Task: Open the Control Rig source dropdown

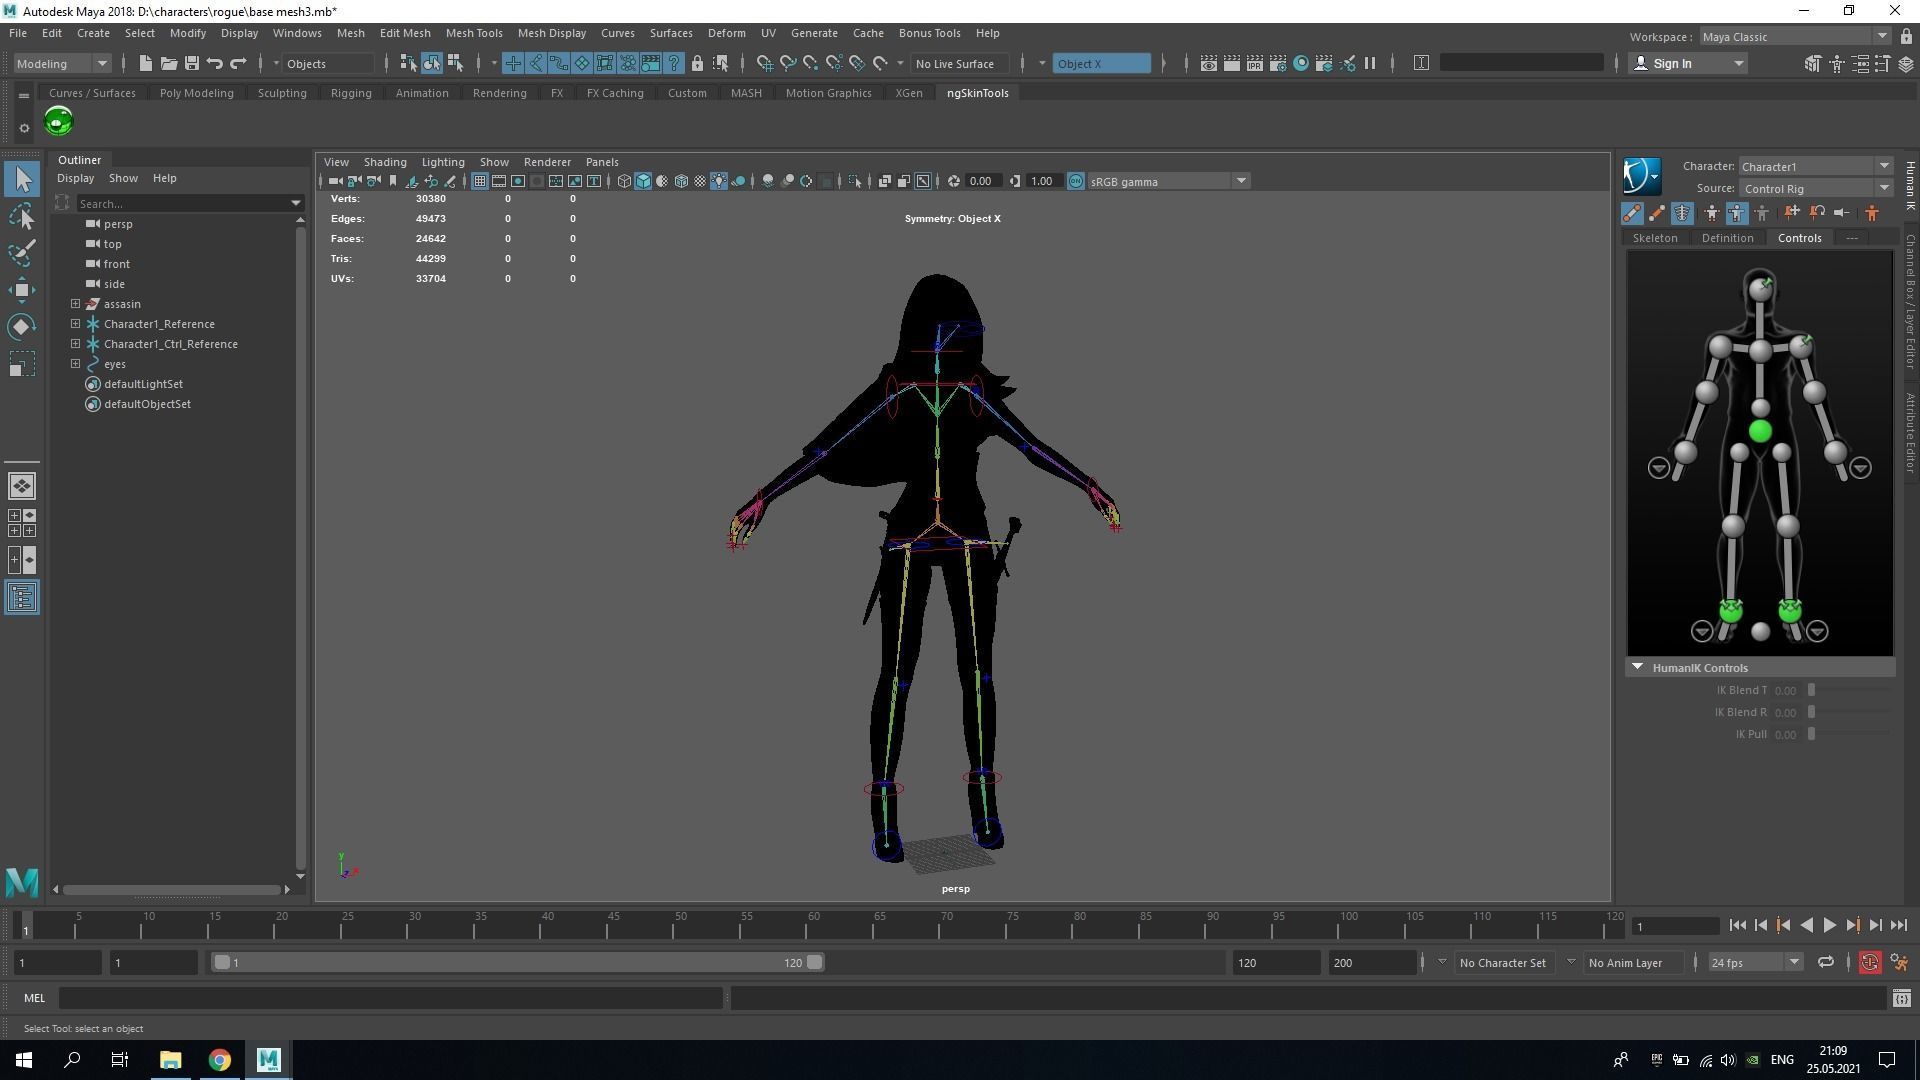Action: (x=1815, y=188)
